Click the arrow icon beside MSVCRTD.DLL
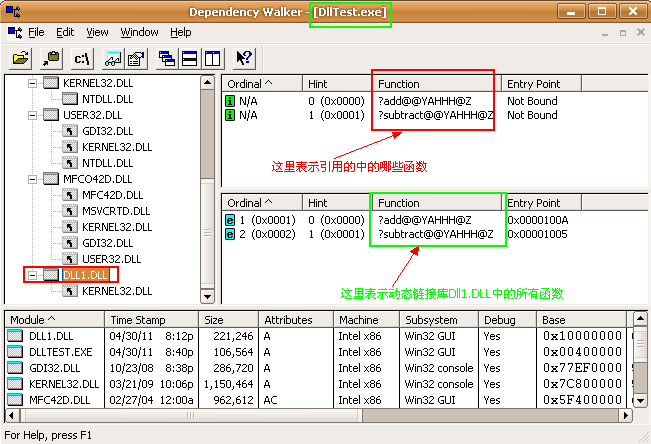Screen dimensions: 651x444 click(70, 211)
